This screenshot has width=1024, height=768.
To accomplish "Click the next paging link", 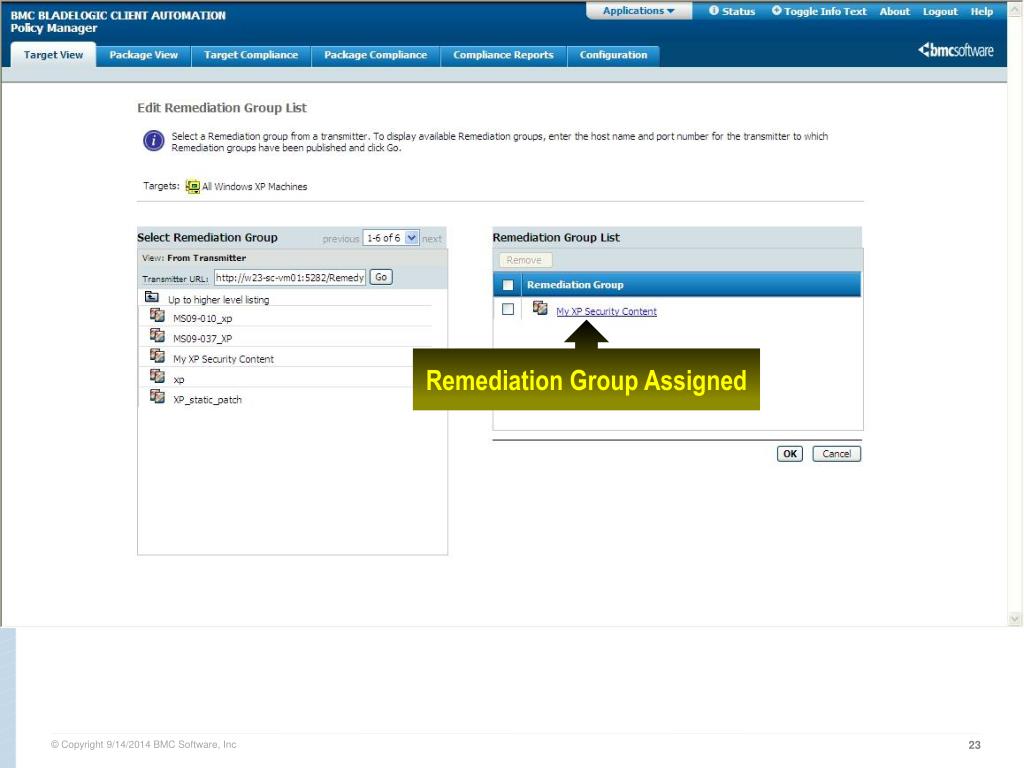I will pos(432,239).
